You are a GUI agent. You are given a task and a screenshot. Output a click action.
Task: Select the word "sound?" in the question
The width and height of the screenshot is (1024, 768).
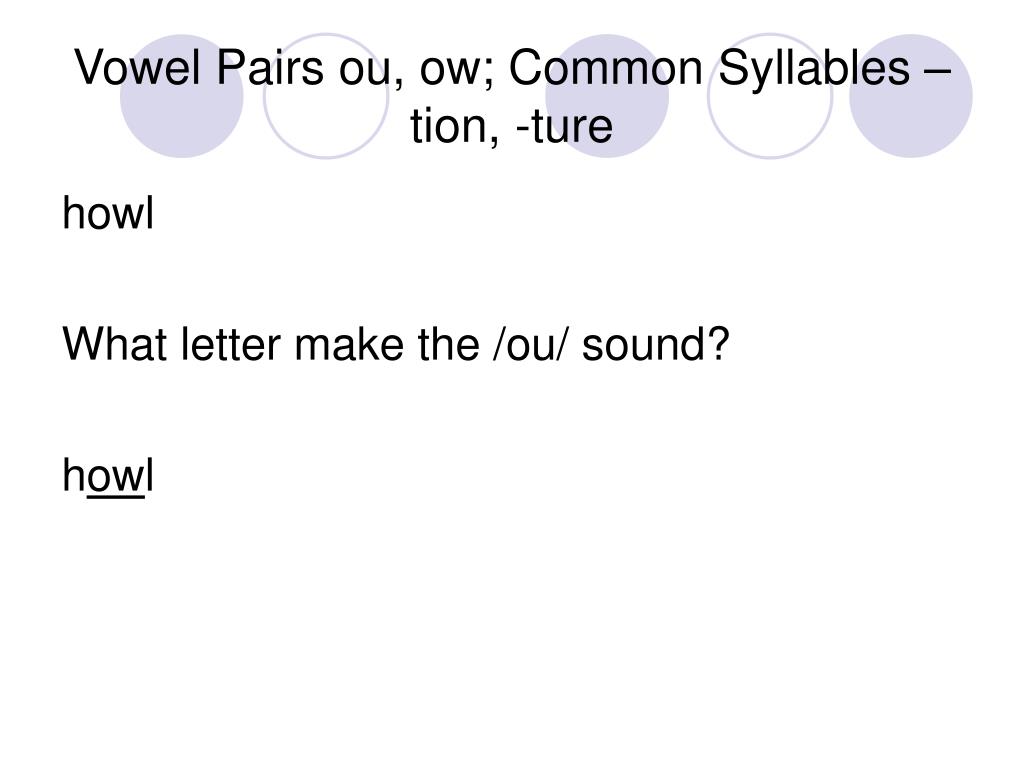[x=655, y=344]
